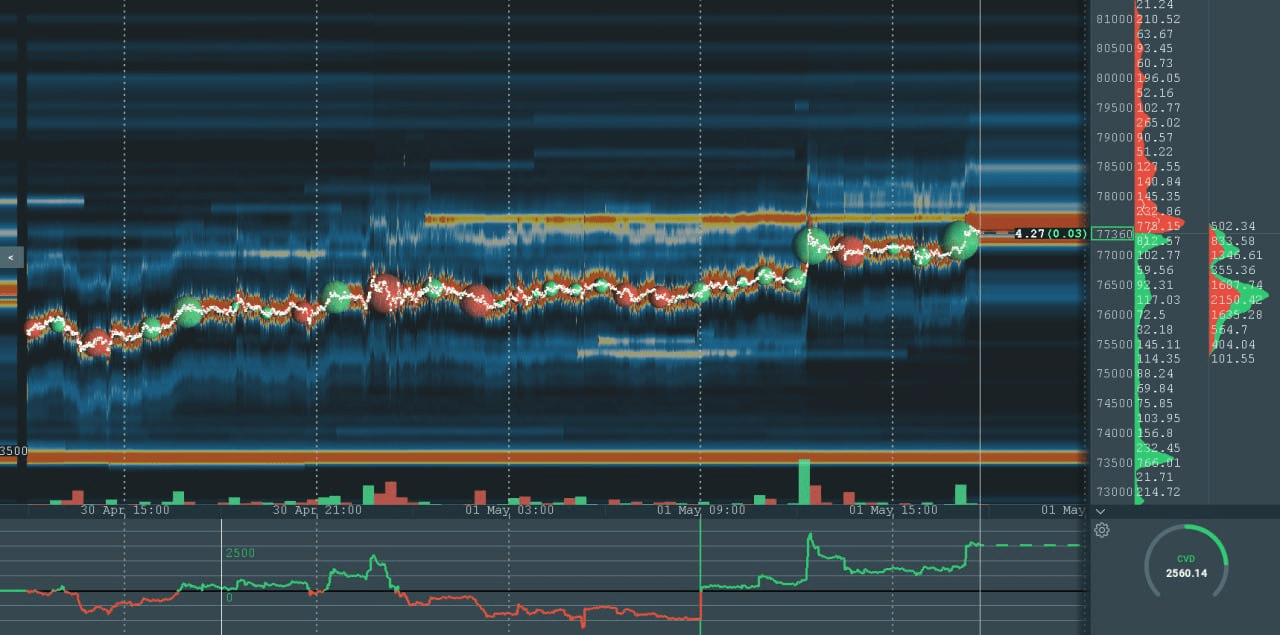The height and width of the screenshot is (635, 1280).
Task: Click the tallest green volume bar
Action: [x=804, y=482]
